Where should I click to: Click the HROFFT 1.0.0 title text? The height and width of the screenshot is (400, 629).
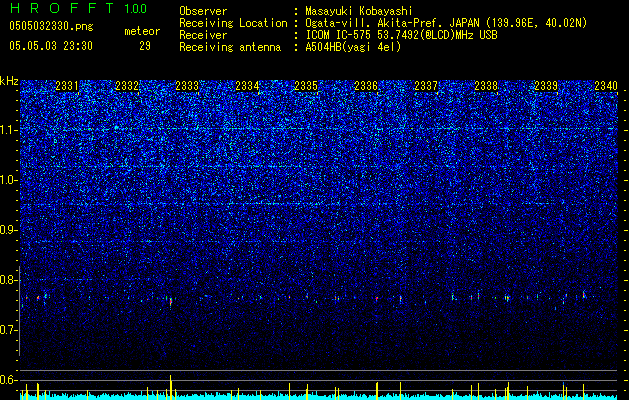click(78, 8)
